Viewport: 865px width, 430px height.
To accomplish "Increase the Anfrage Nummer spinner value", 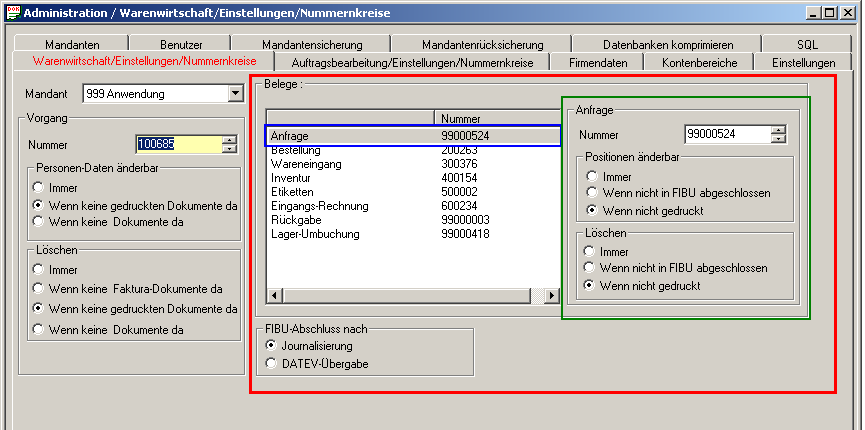I will tap(779, 129).
